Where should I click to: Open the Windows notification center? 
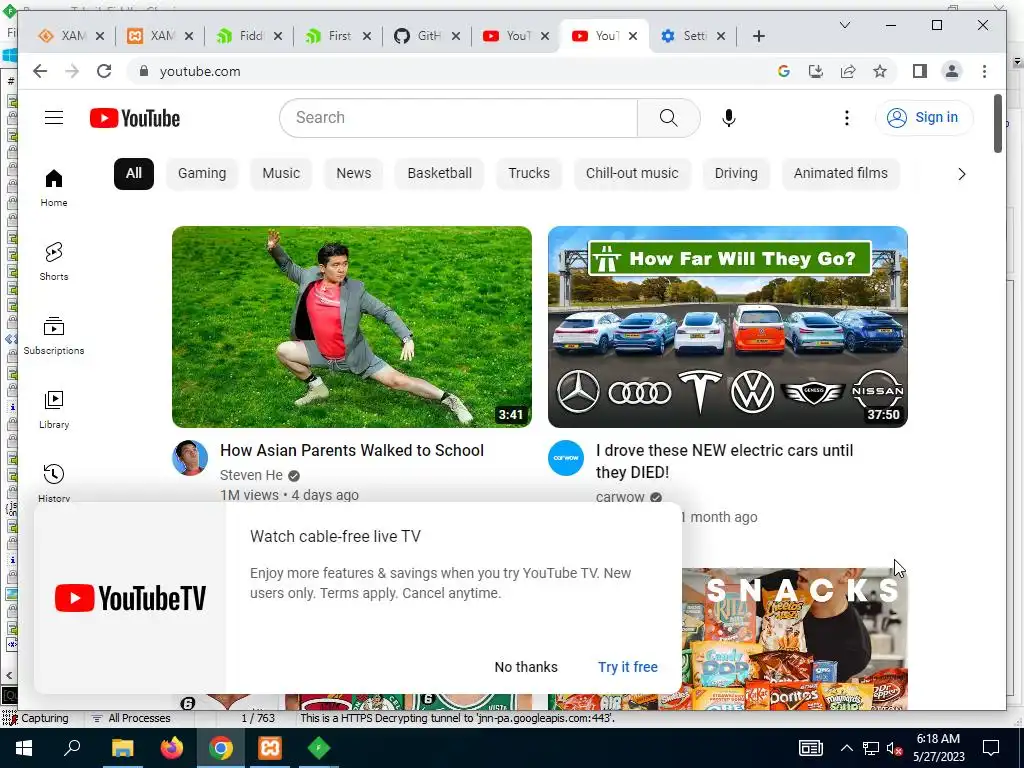tap(991, 748)
